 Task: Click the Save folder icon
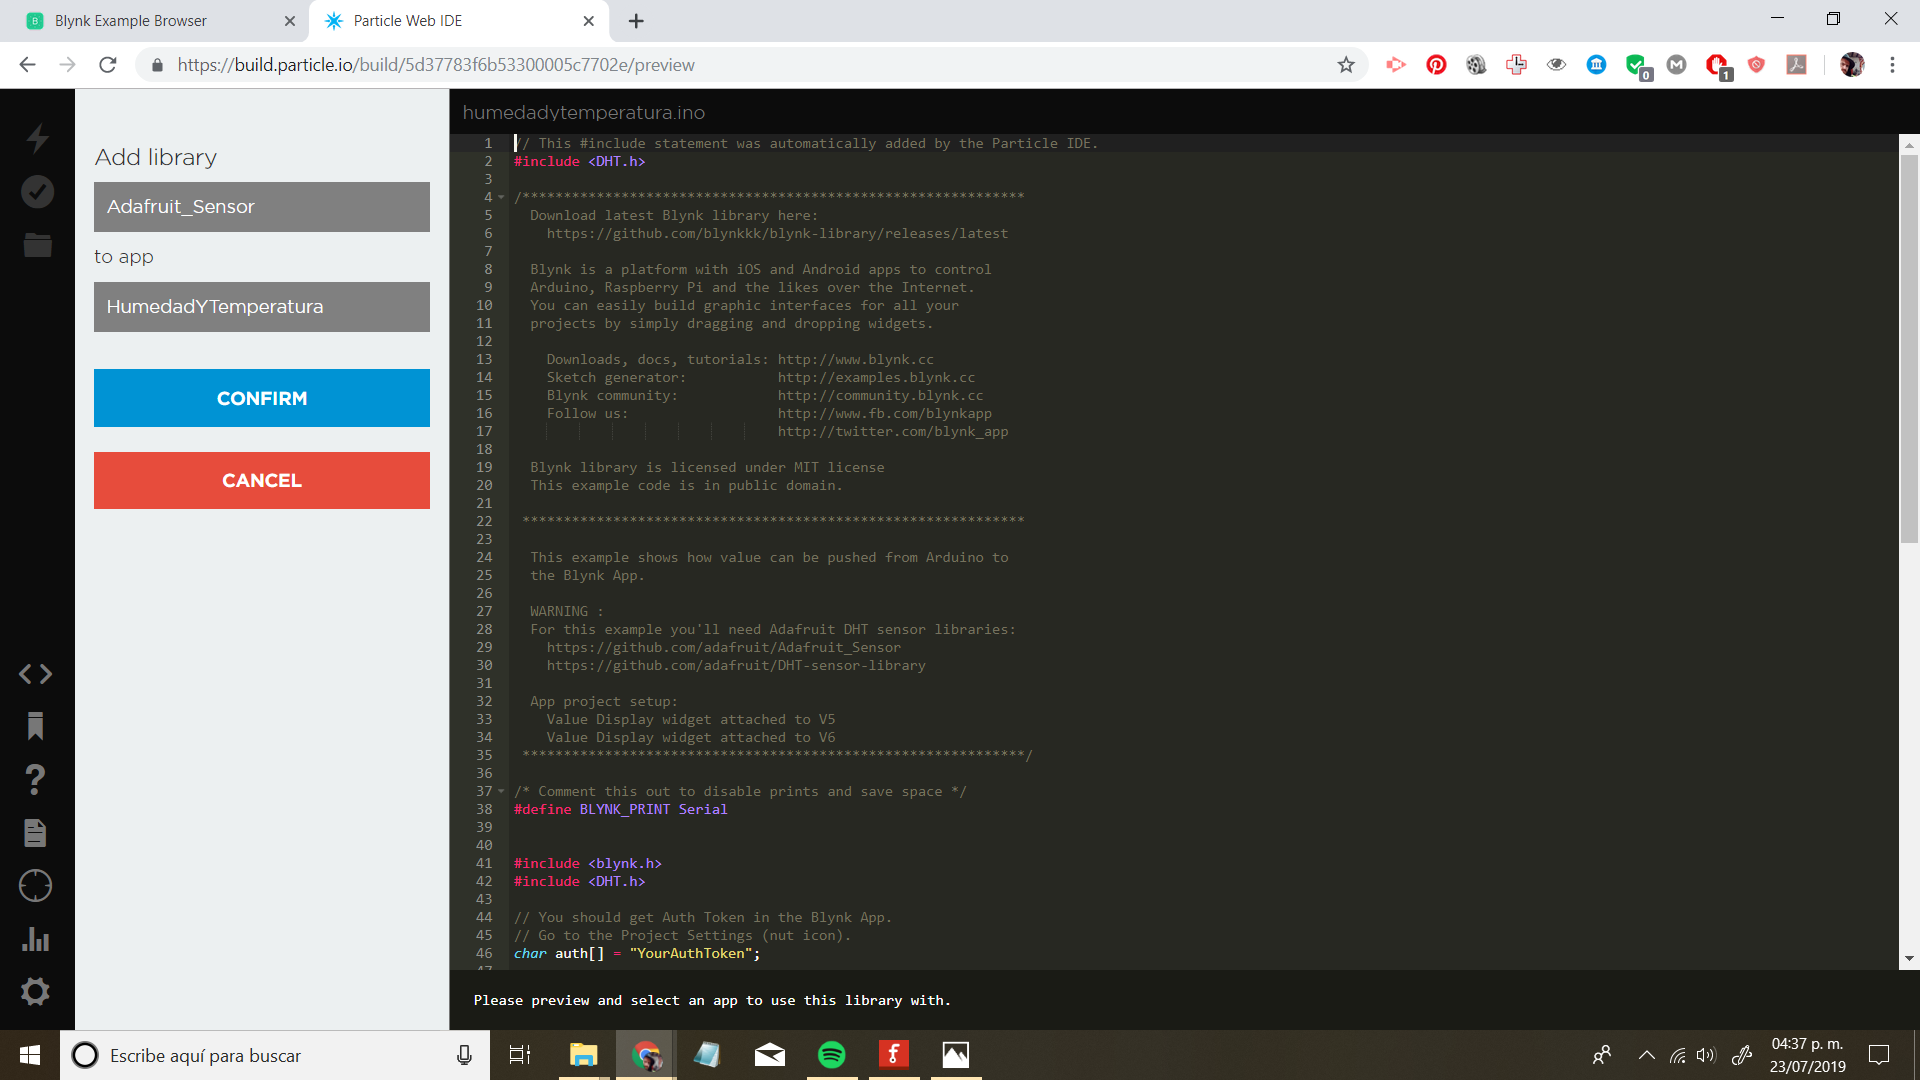pyautogui.click(x=37, y=245)
